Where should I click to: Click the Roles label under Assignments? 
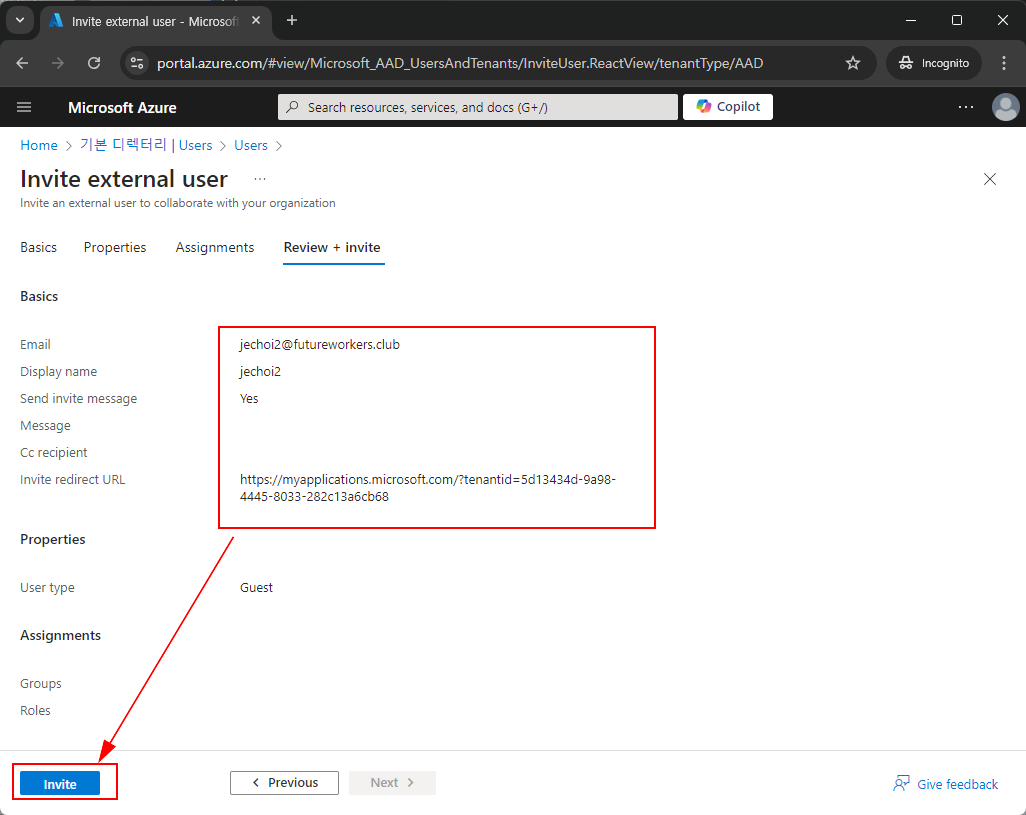coord(35,710)
